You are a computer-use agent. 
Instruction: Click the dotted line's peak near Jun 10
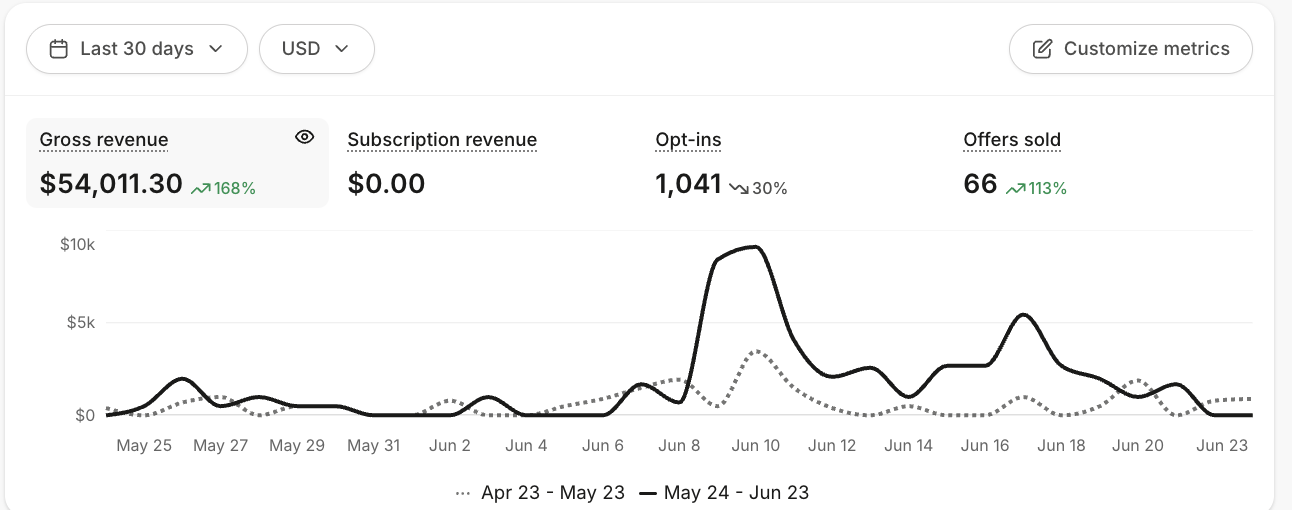pyautogui.click(x=758, y=351)
